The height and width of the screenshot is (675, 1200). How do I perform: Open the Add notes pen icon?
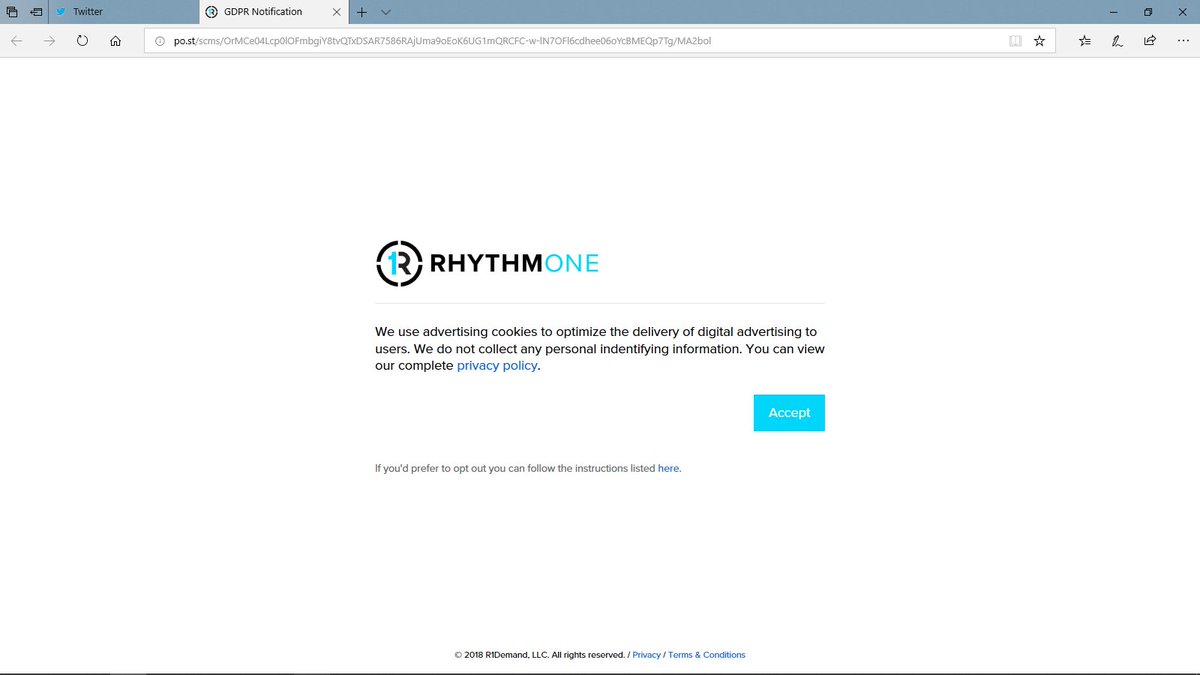[x=1117, y=41]
